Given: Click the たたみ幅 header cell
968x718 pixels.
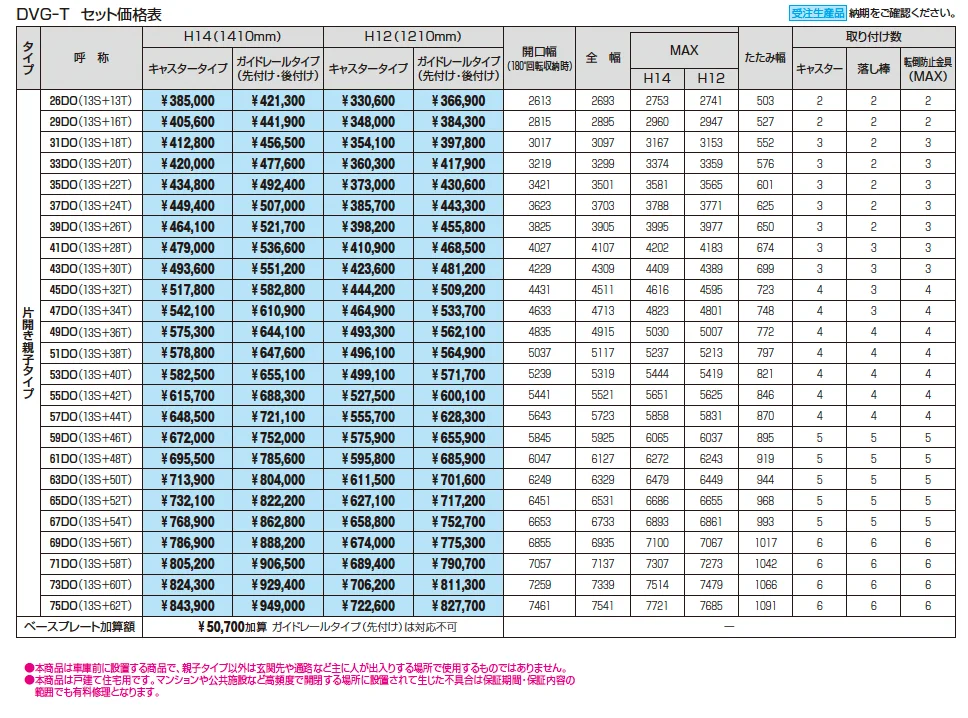Looking at the screenshot, I should [765, 58].
